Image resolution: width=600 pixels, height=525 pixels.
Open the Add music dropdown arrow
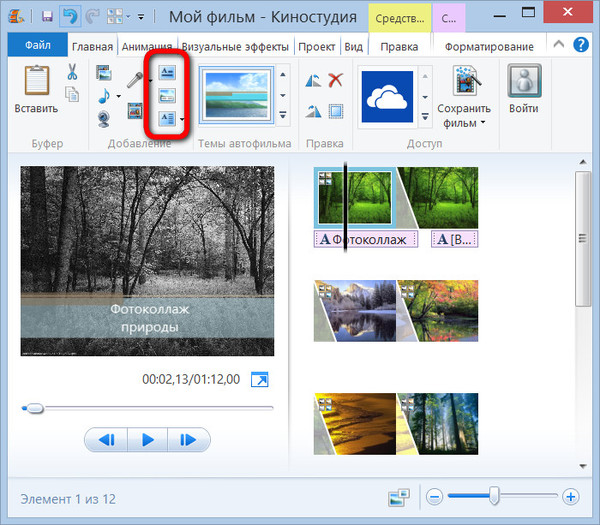[x=118, y=96]
